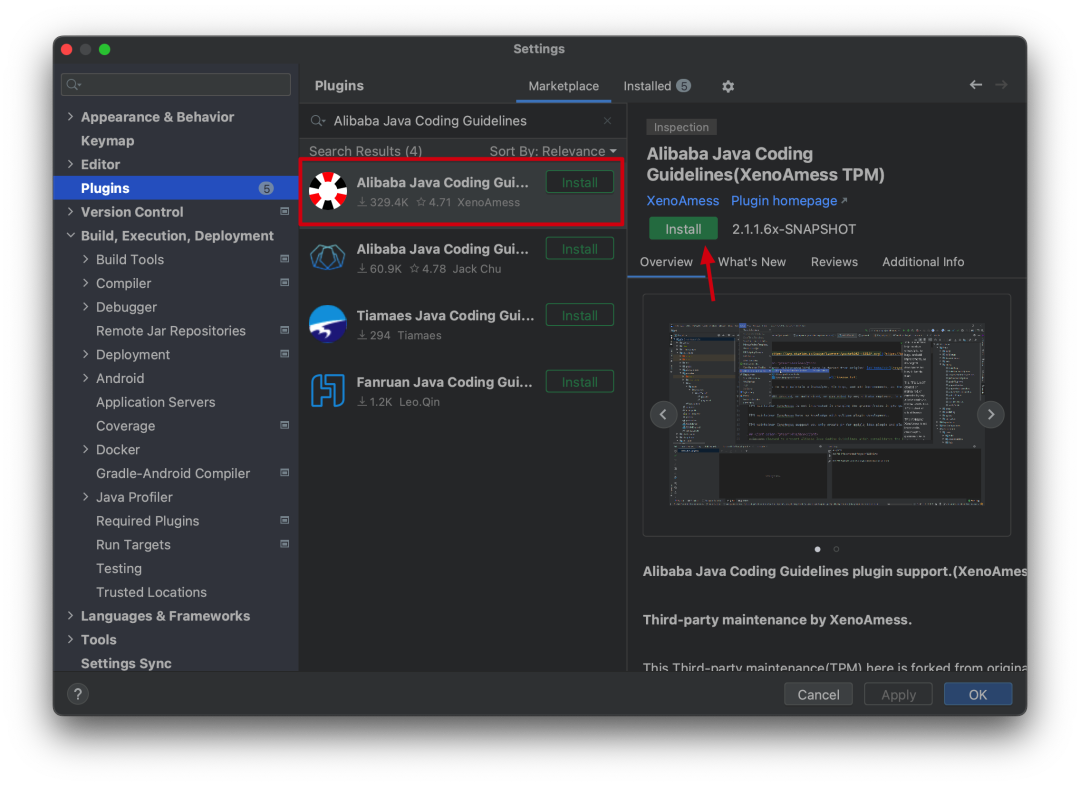Viewport: 1080px width, 786px height.
Task: Click the Version Control project-level icon
Action: (x=284, y=211)
